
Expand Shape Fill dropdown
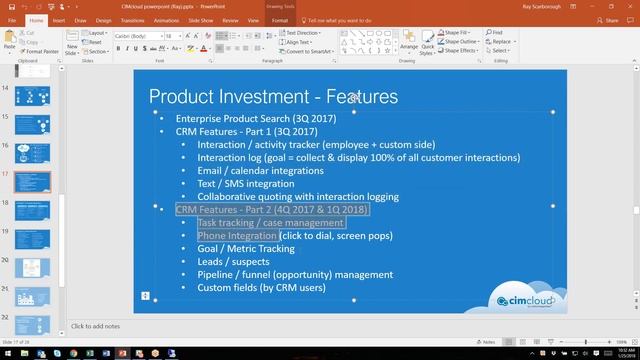[454, 32]
